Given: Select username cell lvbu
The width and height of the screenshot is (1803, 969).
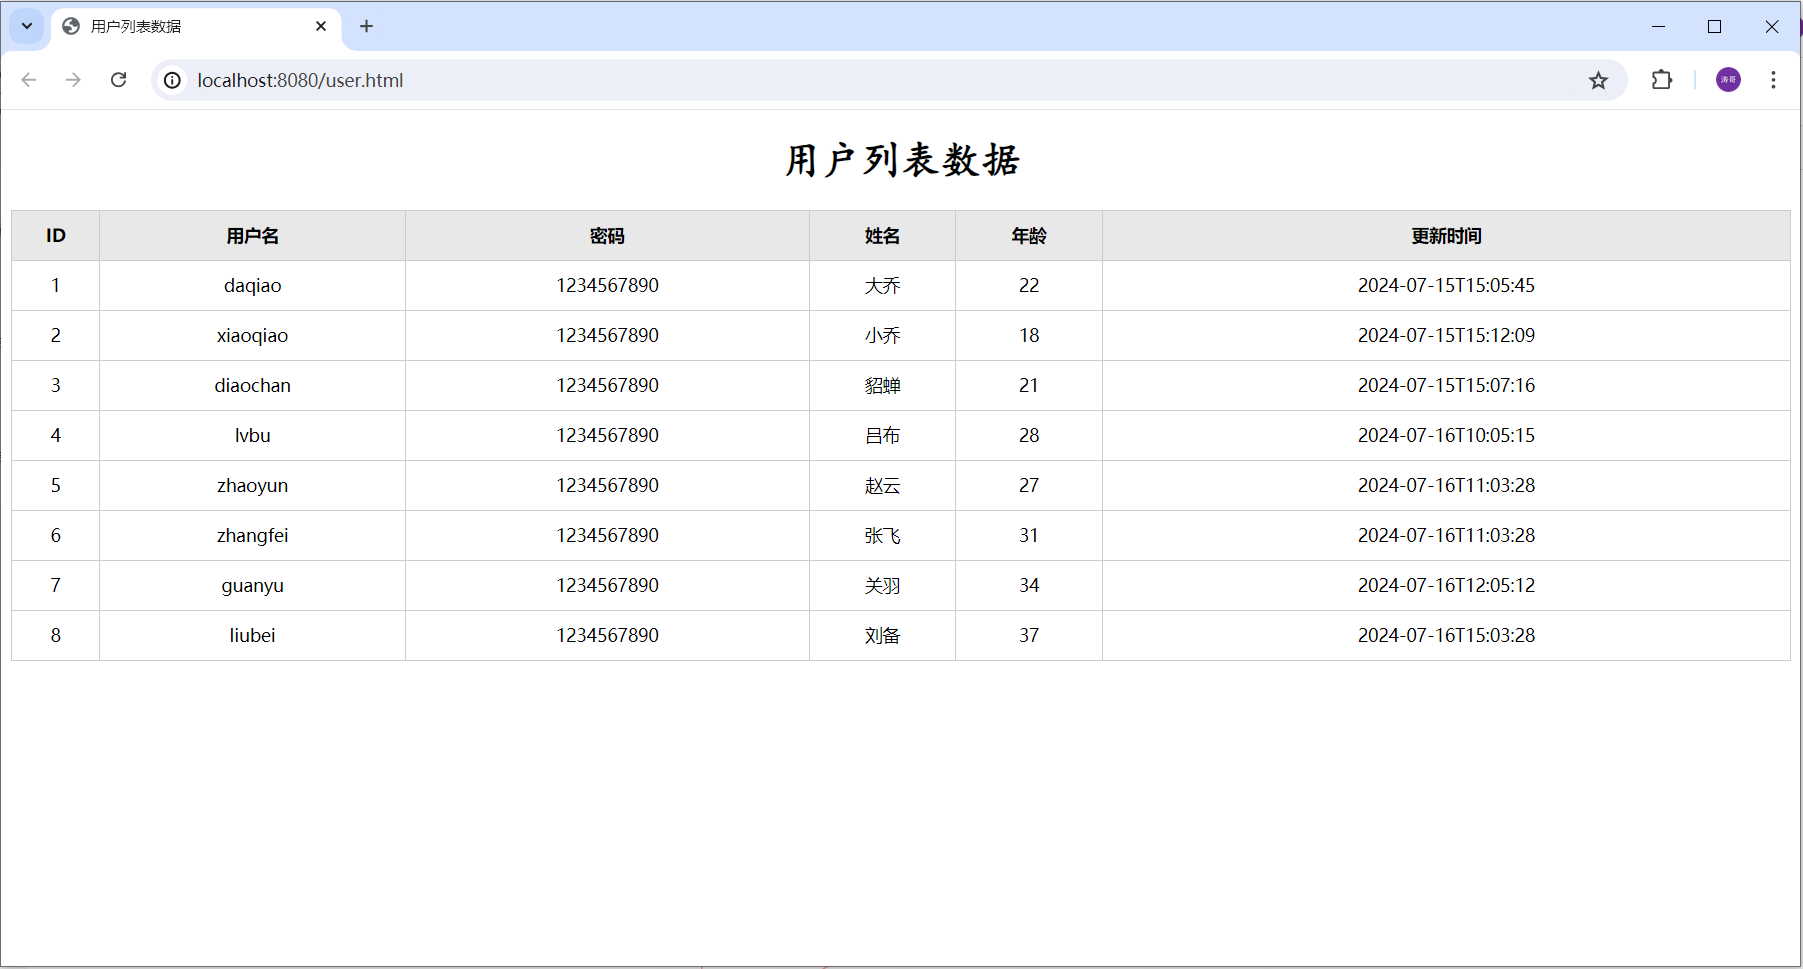Looking at the screenshot, I should 253,436.
